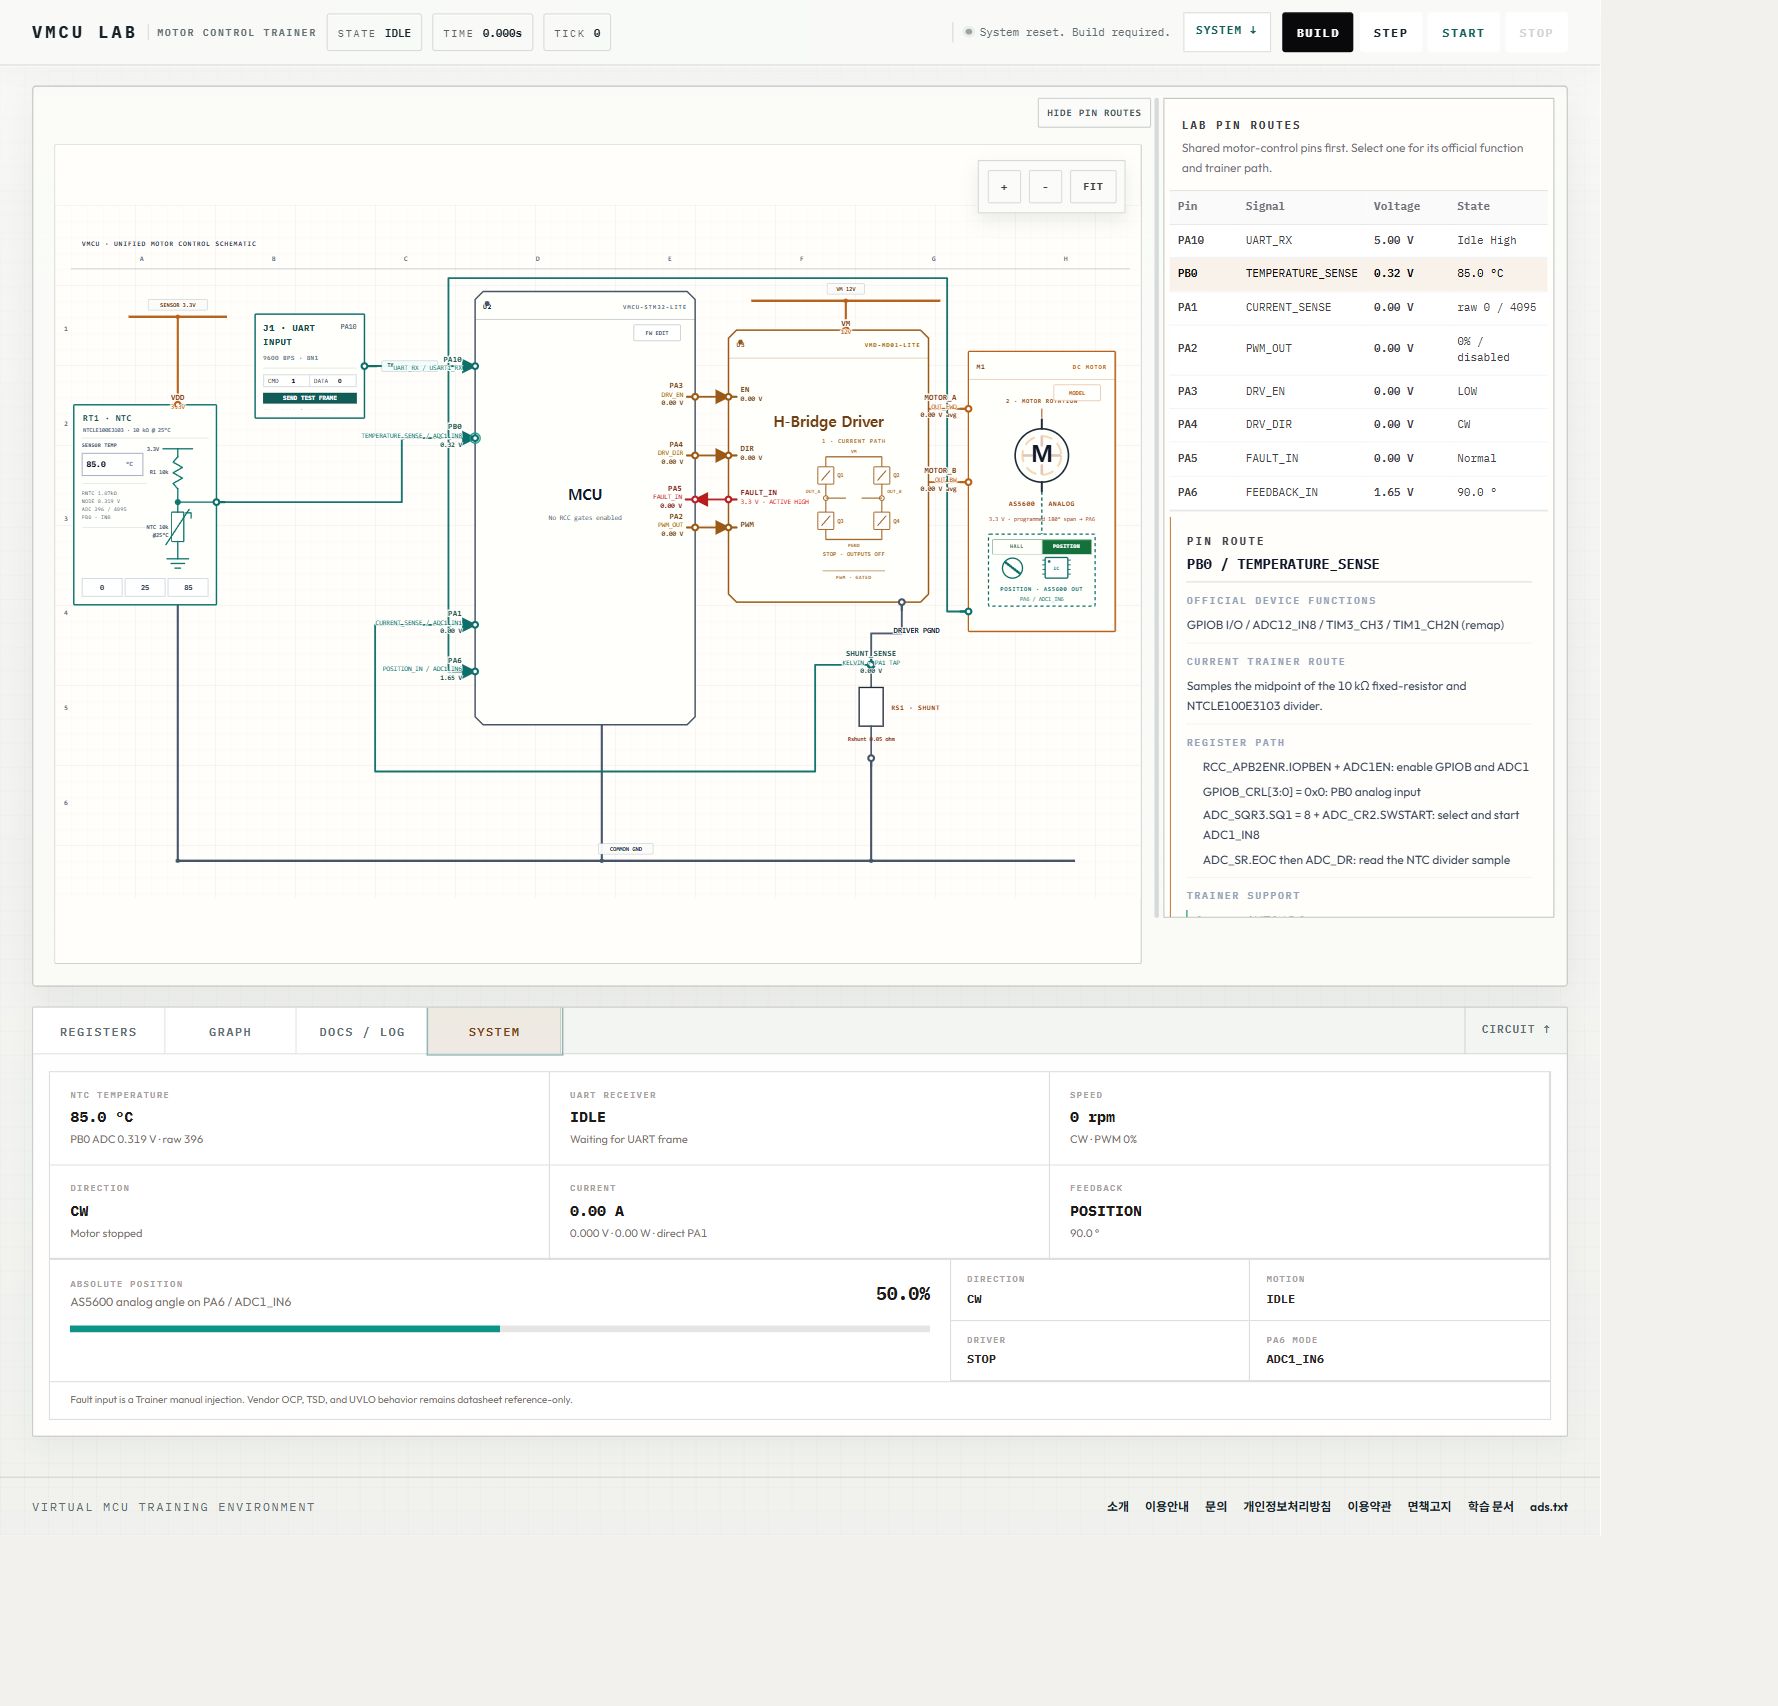Viewport: 1778px width, 1706px height.
Task: Click the zoom in plus button
Action: coord(1004,187)
